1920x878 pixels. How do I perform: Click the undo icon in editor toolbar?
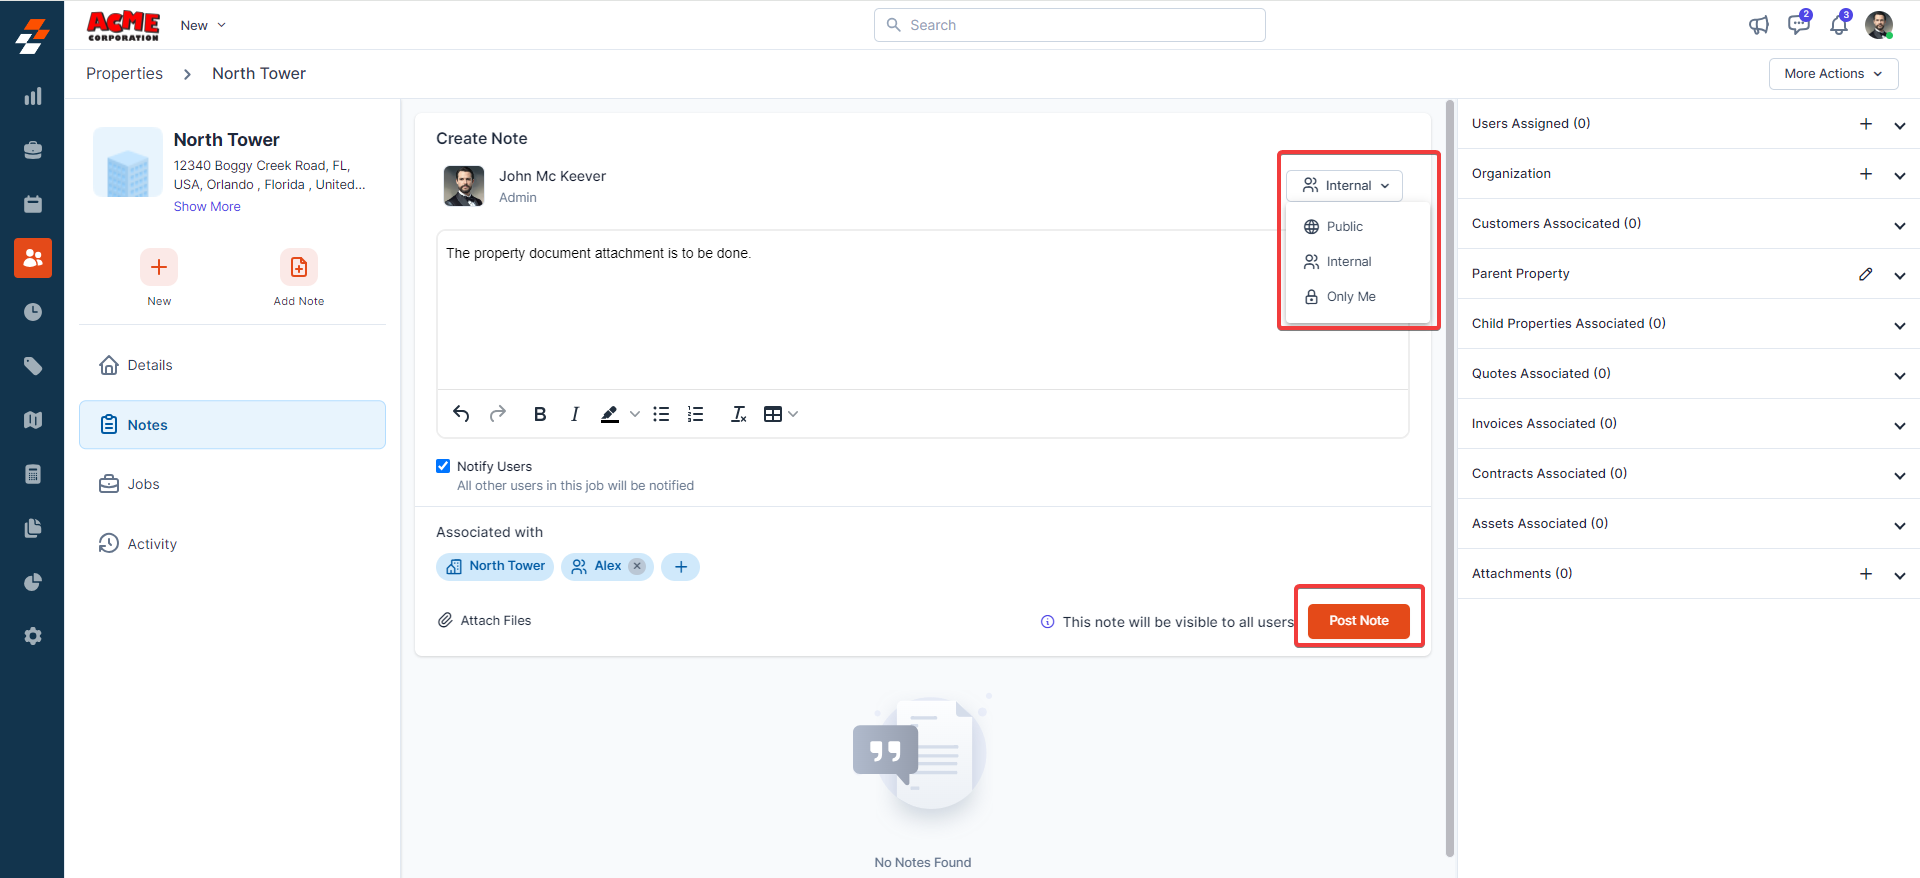pyautogui.click(x=461, y=414)
